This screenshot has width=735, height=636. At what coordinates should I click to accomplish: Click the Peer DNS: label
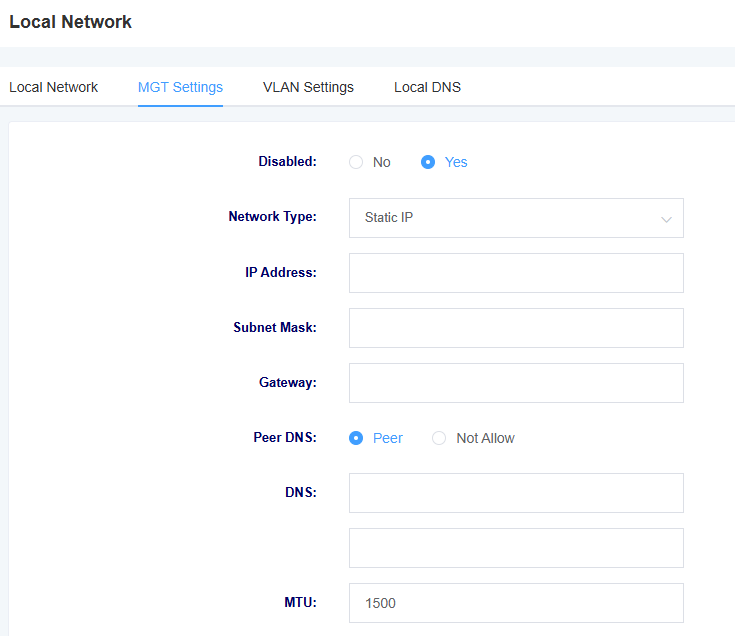click(285, 437)
